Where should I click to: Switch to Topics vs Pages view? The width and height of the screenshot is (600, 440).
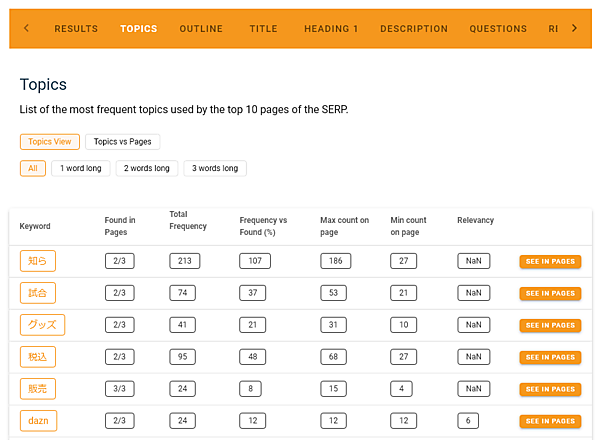pos(122,142)
